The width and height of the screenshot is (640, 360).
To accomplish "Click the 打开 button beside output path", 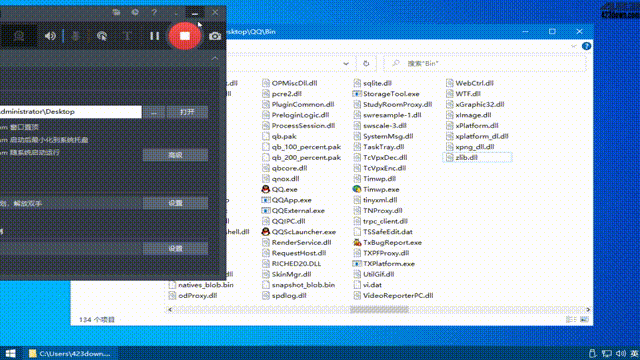I will pyautogui.click(x=187, y=112).
